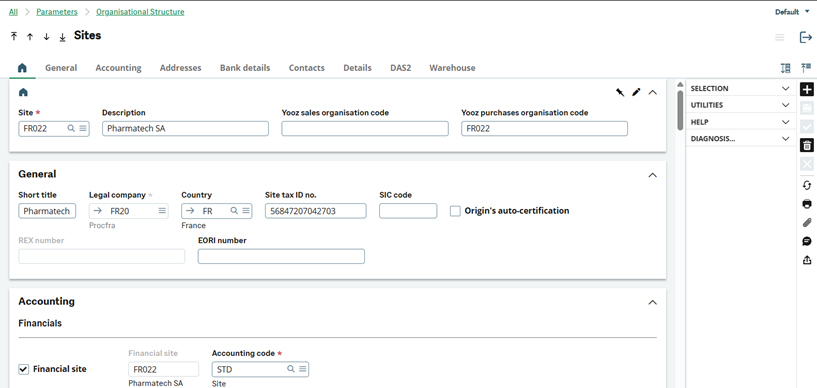Image resolution: width=817 pixels, height=388 pixels.
Task: Click Yooz sales organisation code field
Action: coord(365,129)
